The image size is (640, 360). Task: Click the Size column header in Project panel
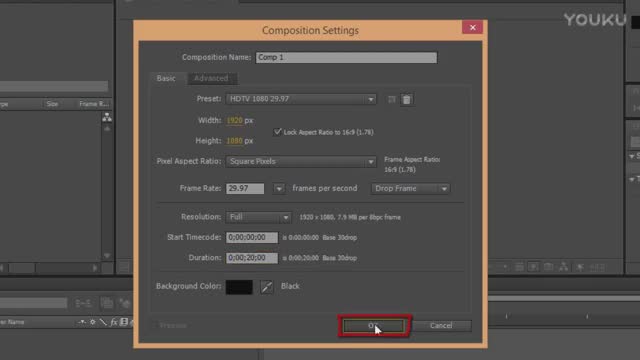click(52, 104)
